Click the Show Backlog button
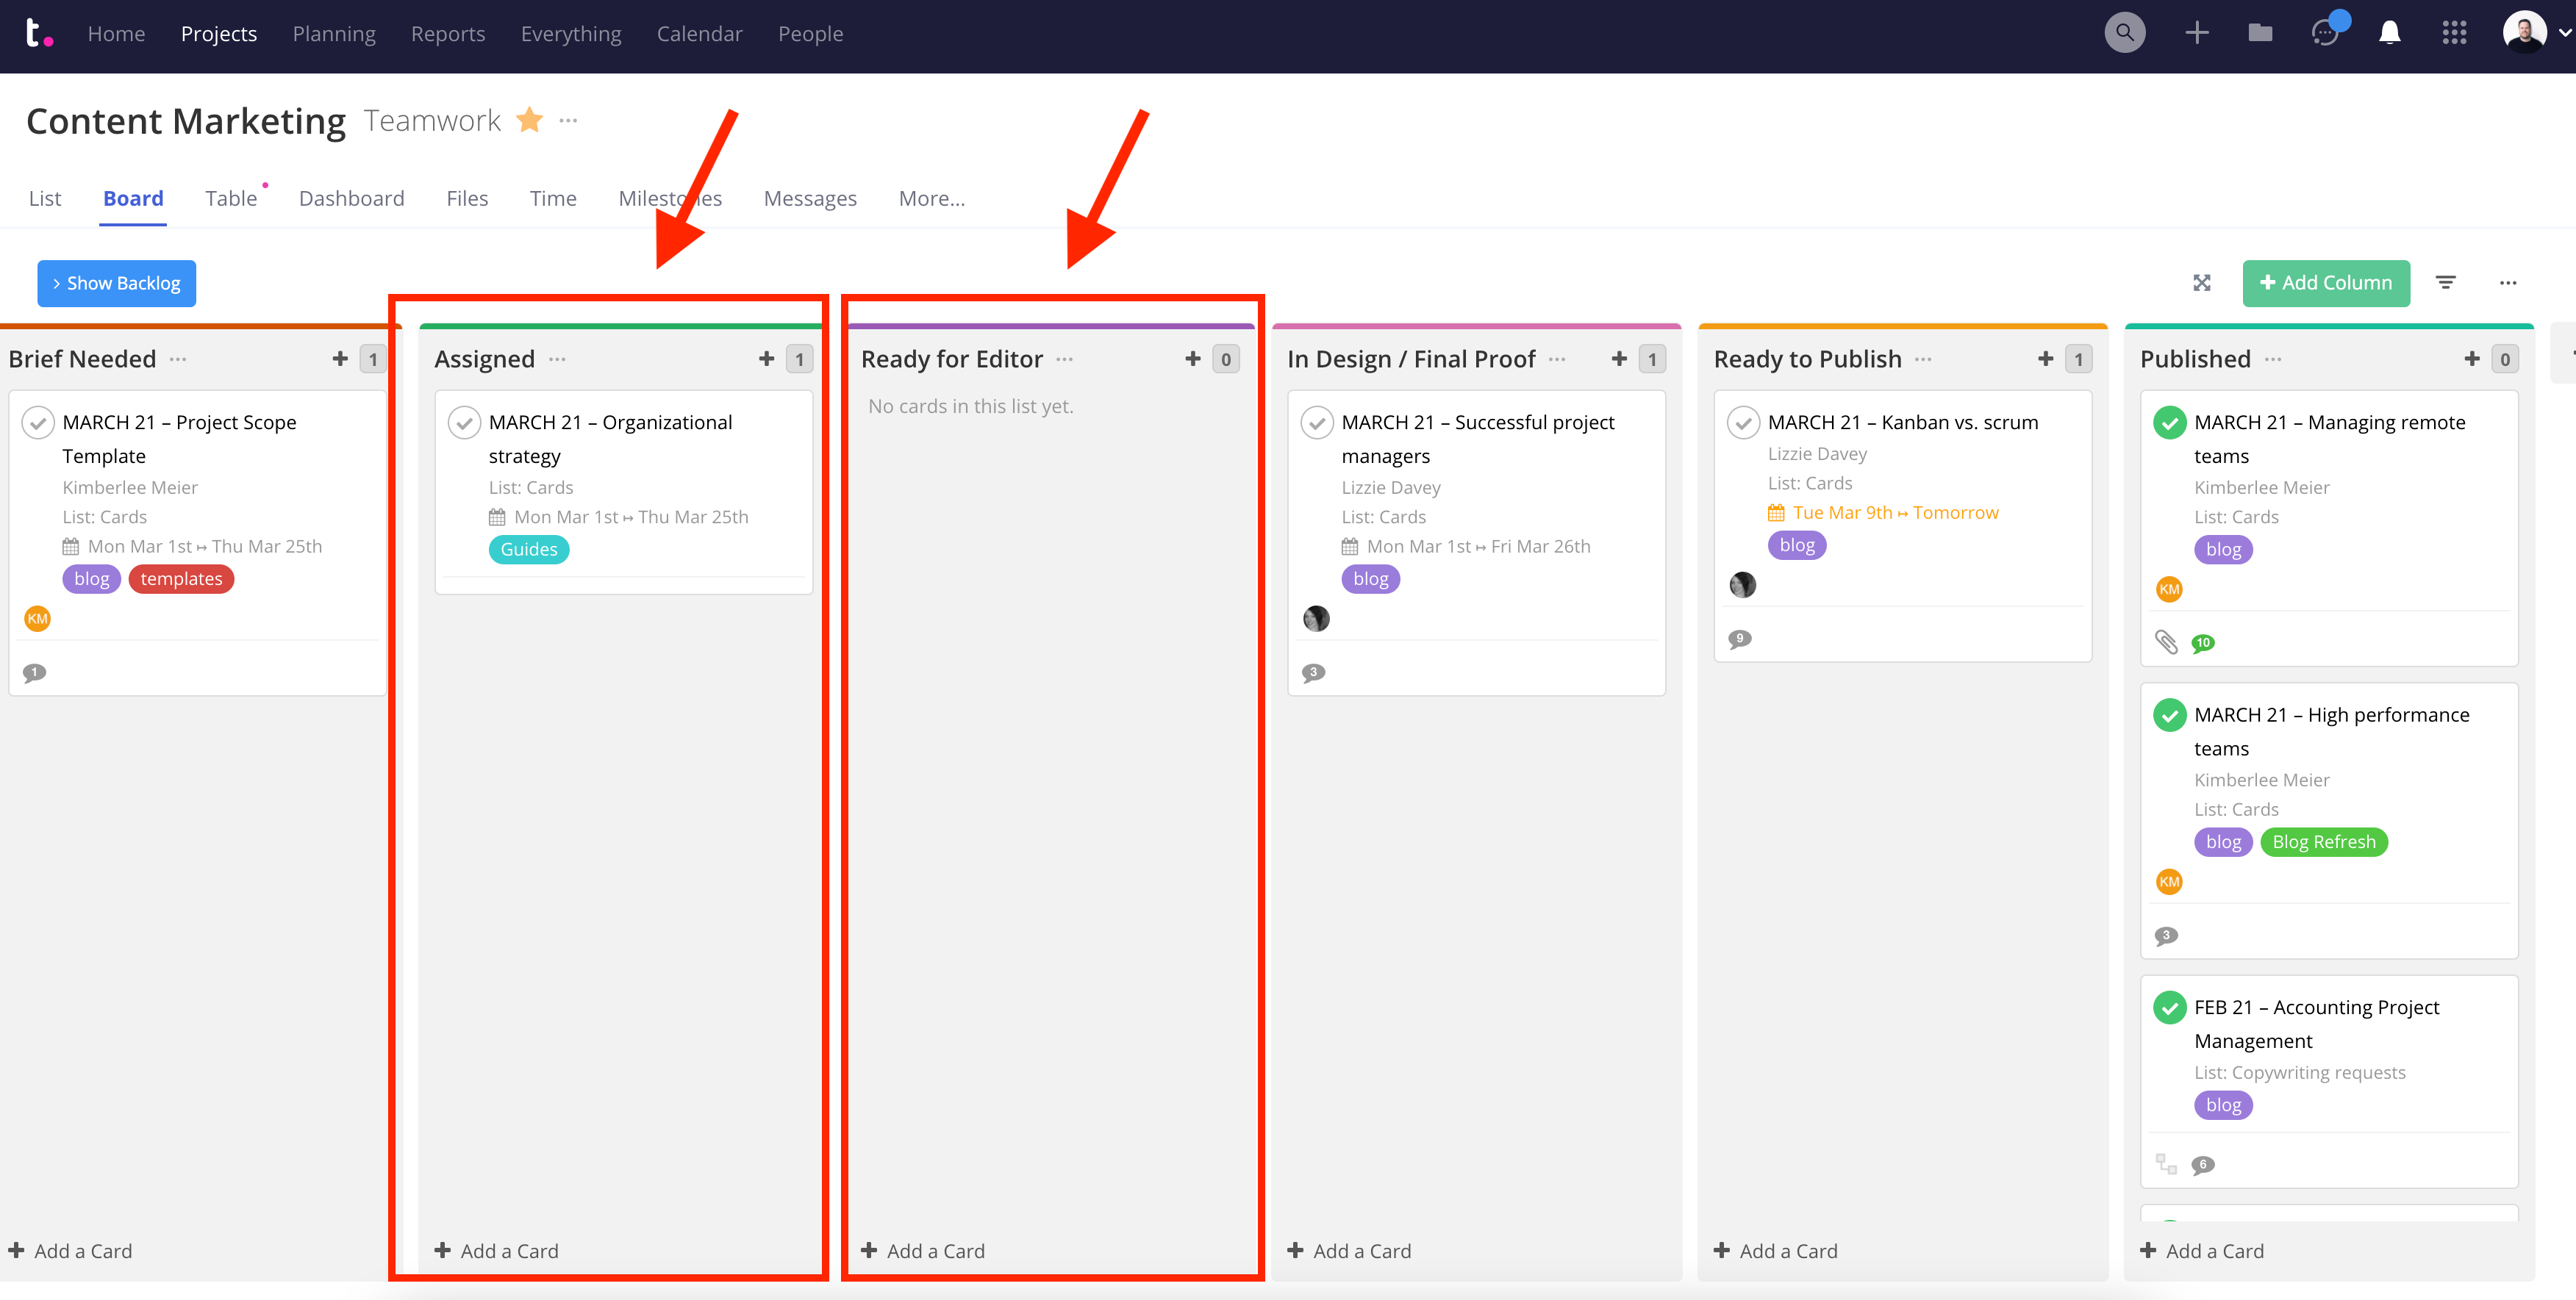 click(116, 283)
